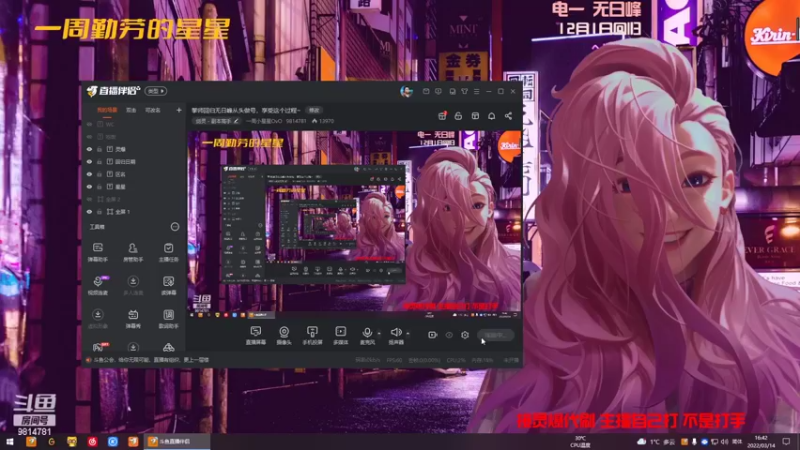Open the 歌词助手 lyrics tool icon
Screen dimensions: 800x450
(168, 319)
